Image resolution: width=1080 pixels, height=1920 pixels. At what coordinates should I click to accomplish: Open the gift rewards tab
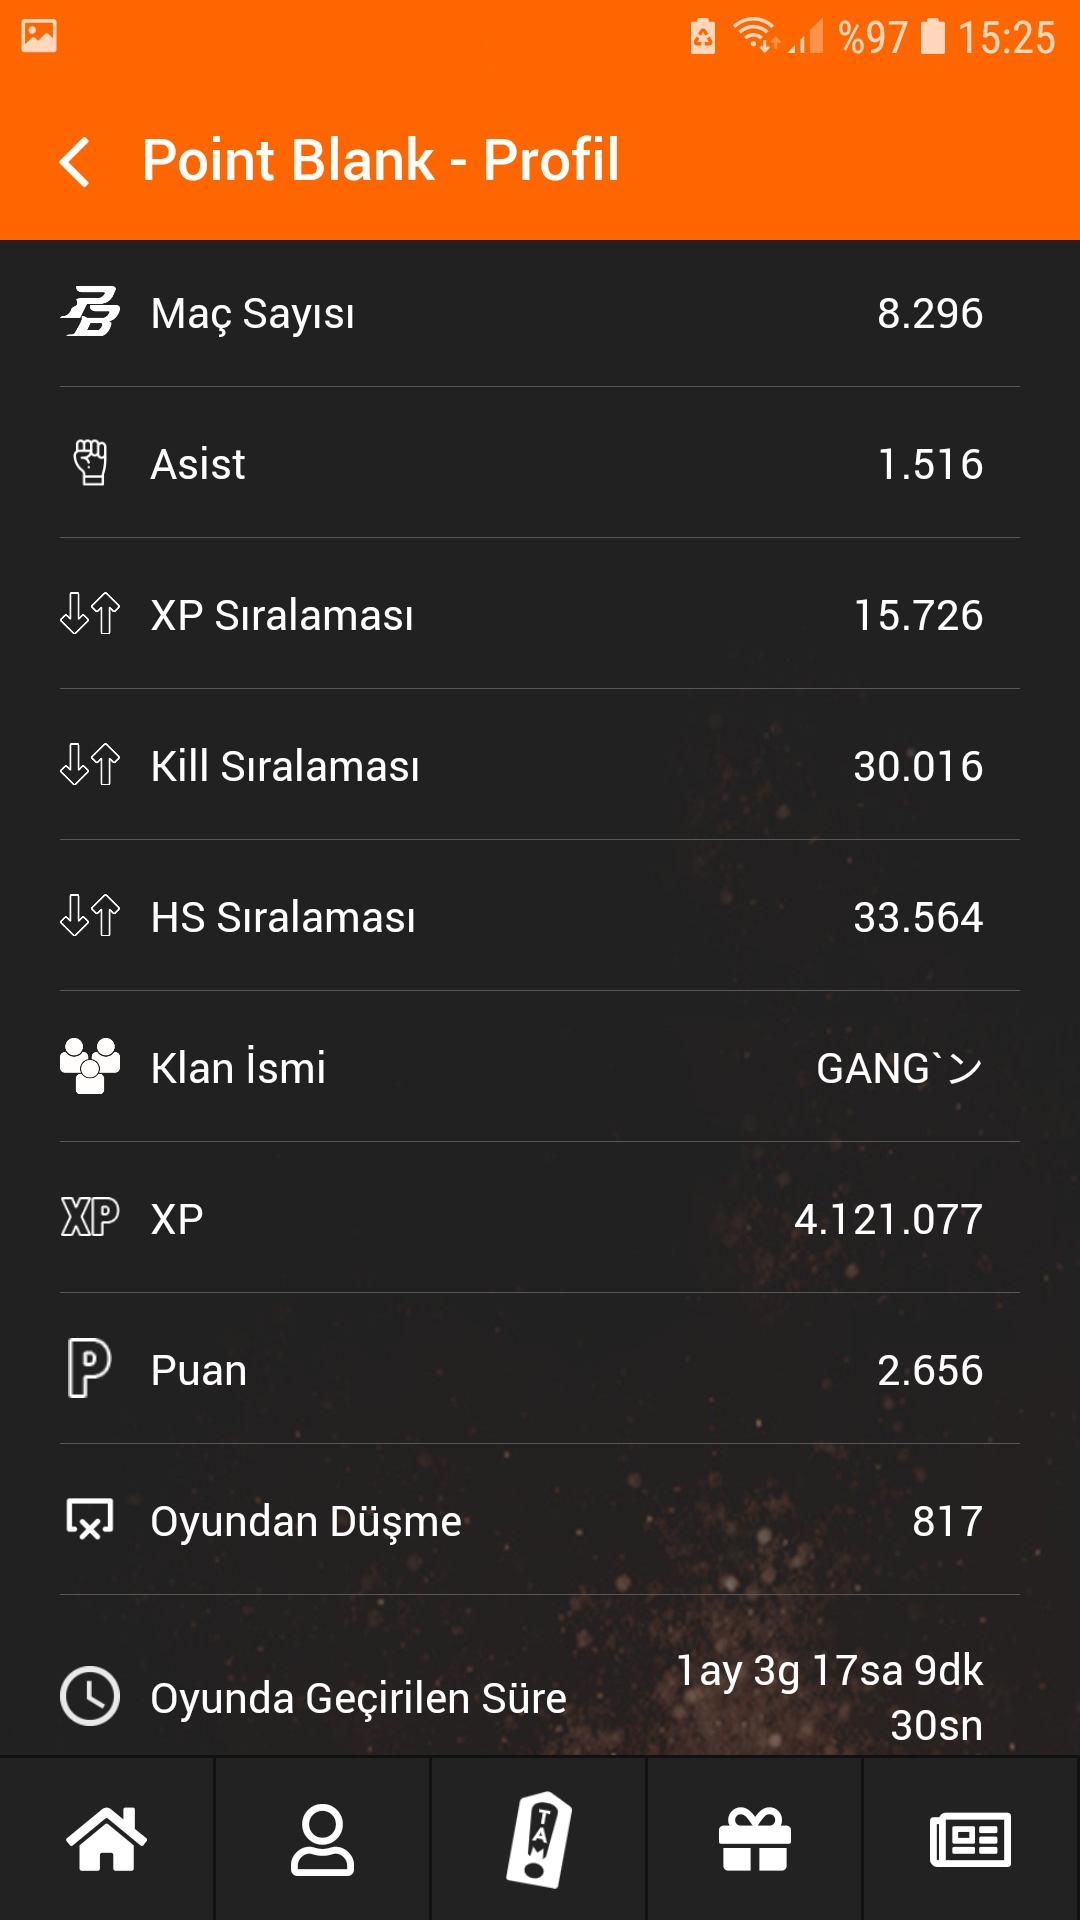coord(755,1838)
